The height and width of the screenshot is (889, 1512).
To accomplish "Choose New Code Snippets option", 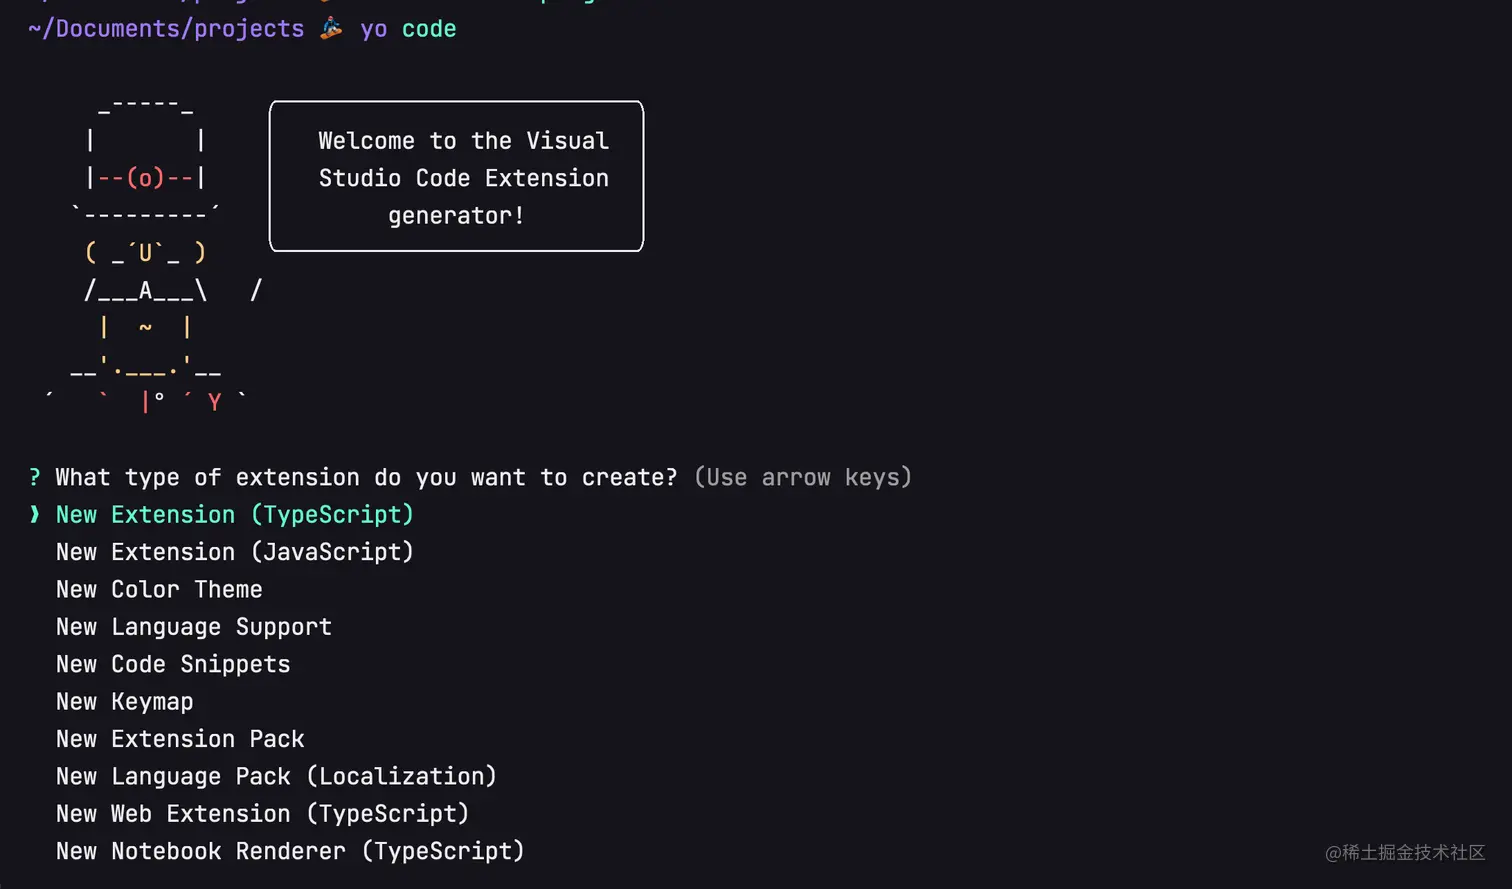I will point(173,665).
